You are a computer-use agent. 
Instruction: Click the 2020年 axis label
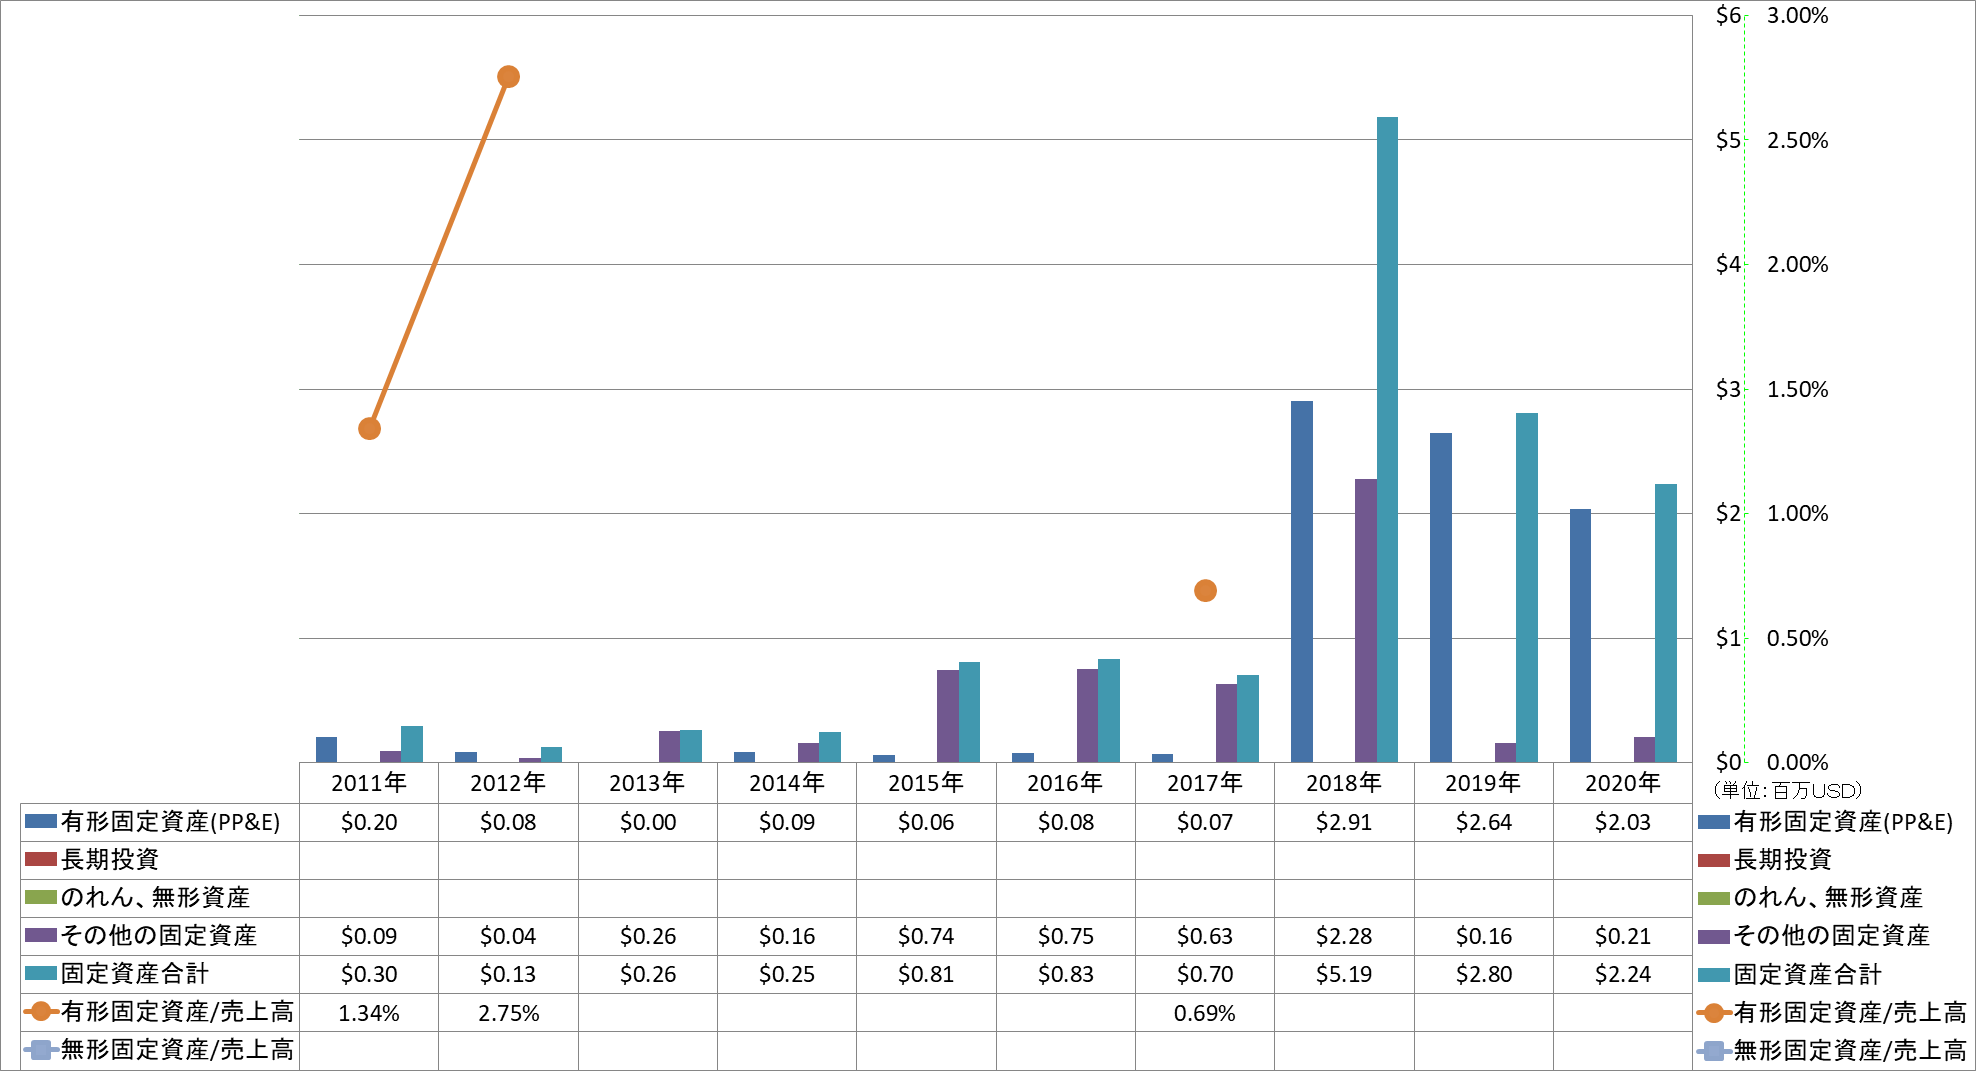1622,782
